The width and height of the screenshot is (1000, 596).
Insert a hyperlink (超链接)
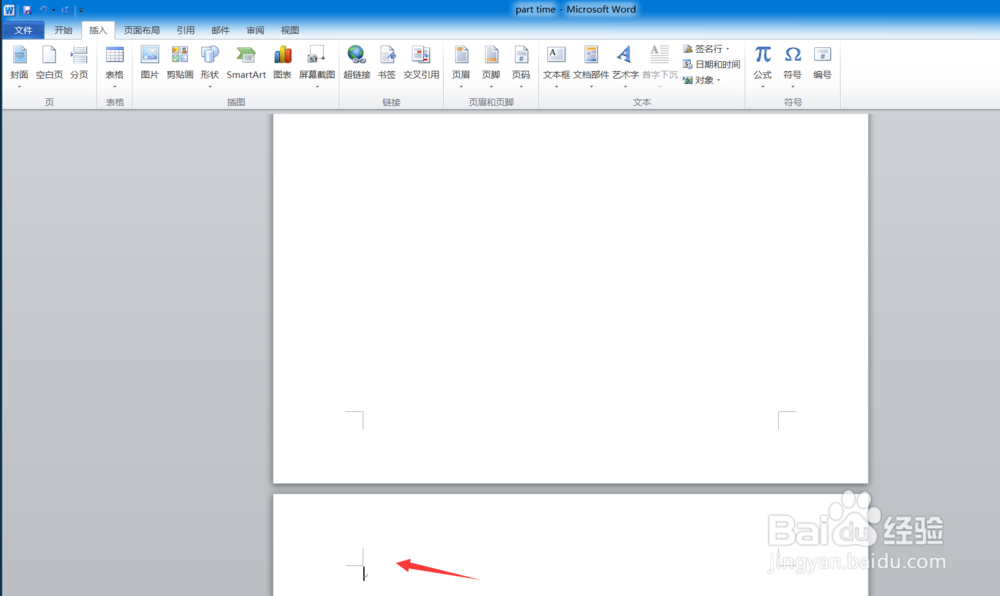pos(357,63)
